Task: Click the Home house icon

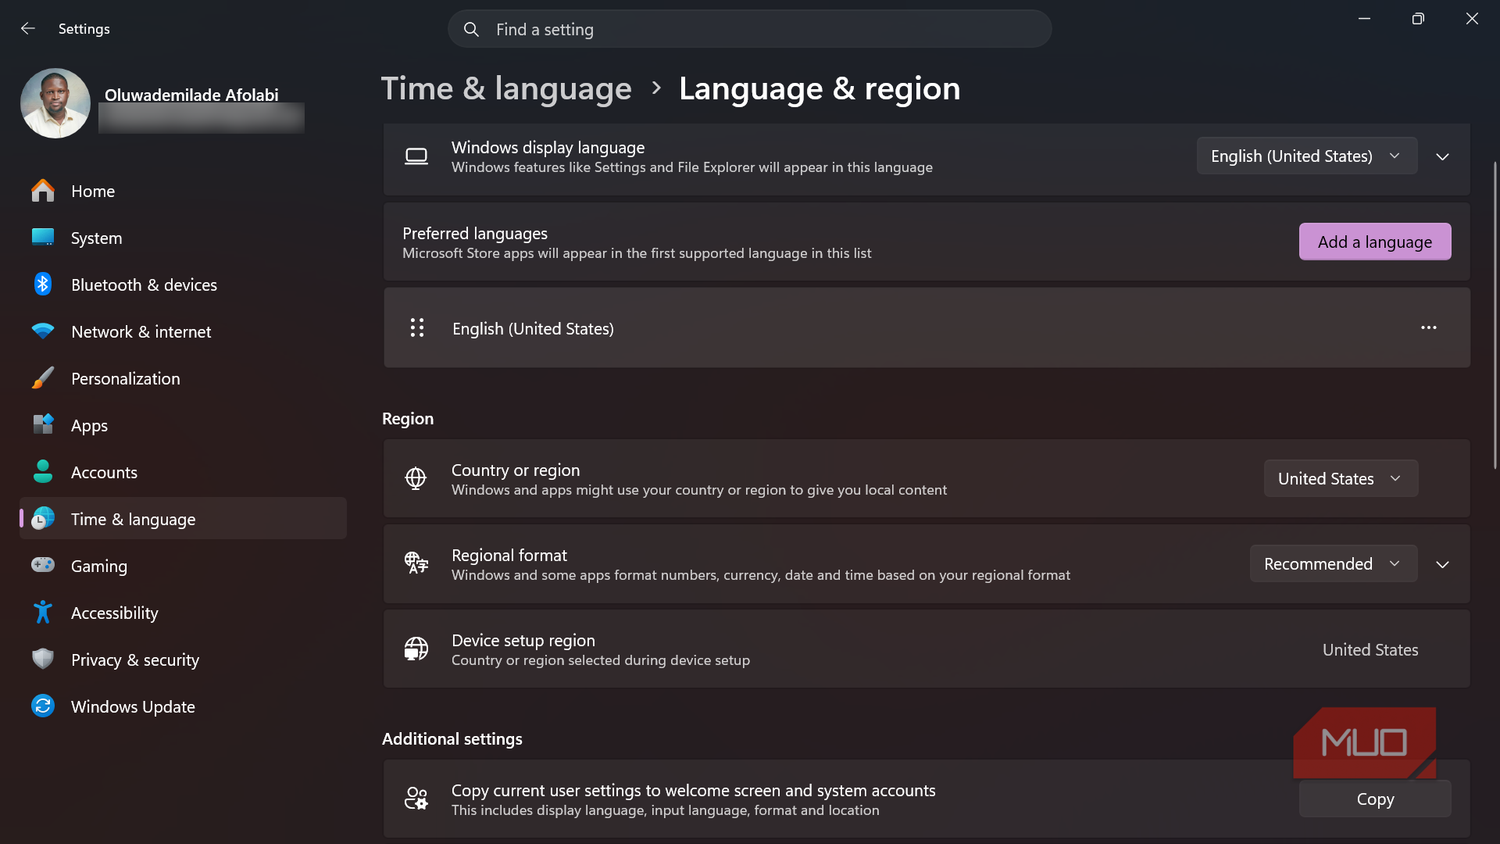Action: (43, 190)
